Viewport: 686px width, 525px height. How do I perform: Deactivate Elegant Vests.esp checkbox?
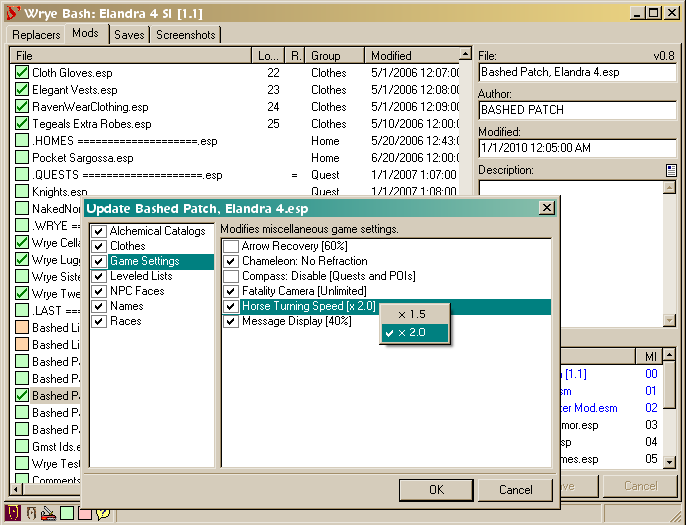coord(22,89)
